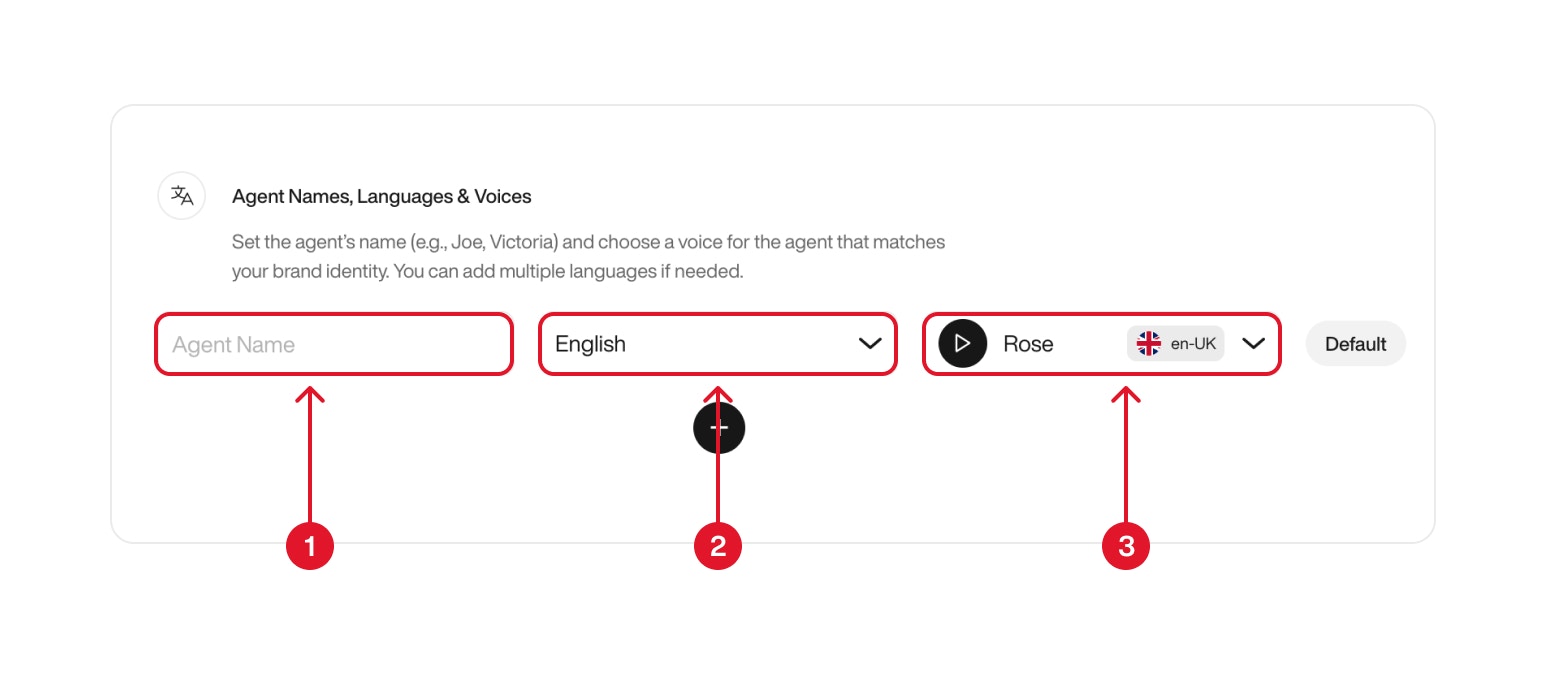Click the red marker labeled 2
1562x694 pixels.
718,546
